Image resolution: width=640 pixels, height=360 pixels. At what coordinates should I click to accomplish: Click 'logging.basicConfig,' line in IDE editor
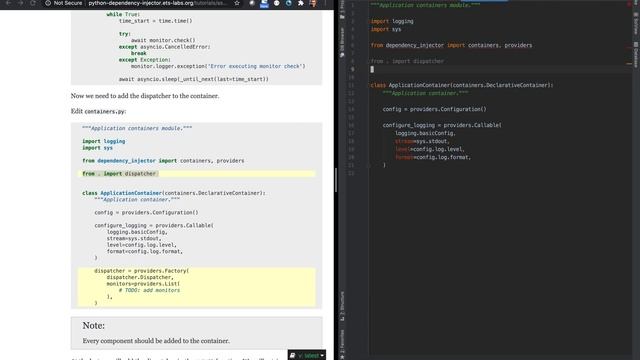[425, 133]
